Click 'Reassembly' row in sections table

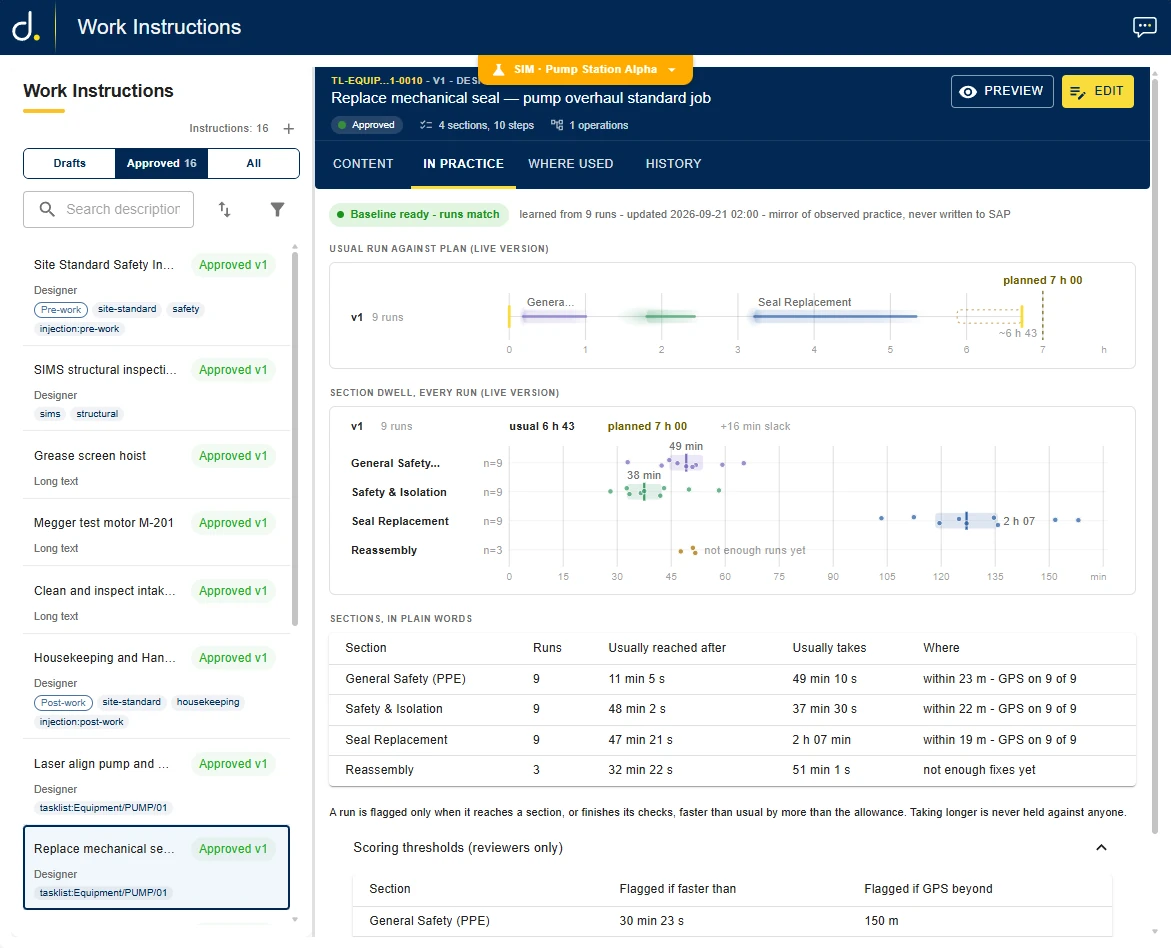732,770
